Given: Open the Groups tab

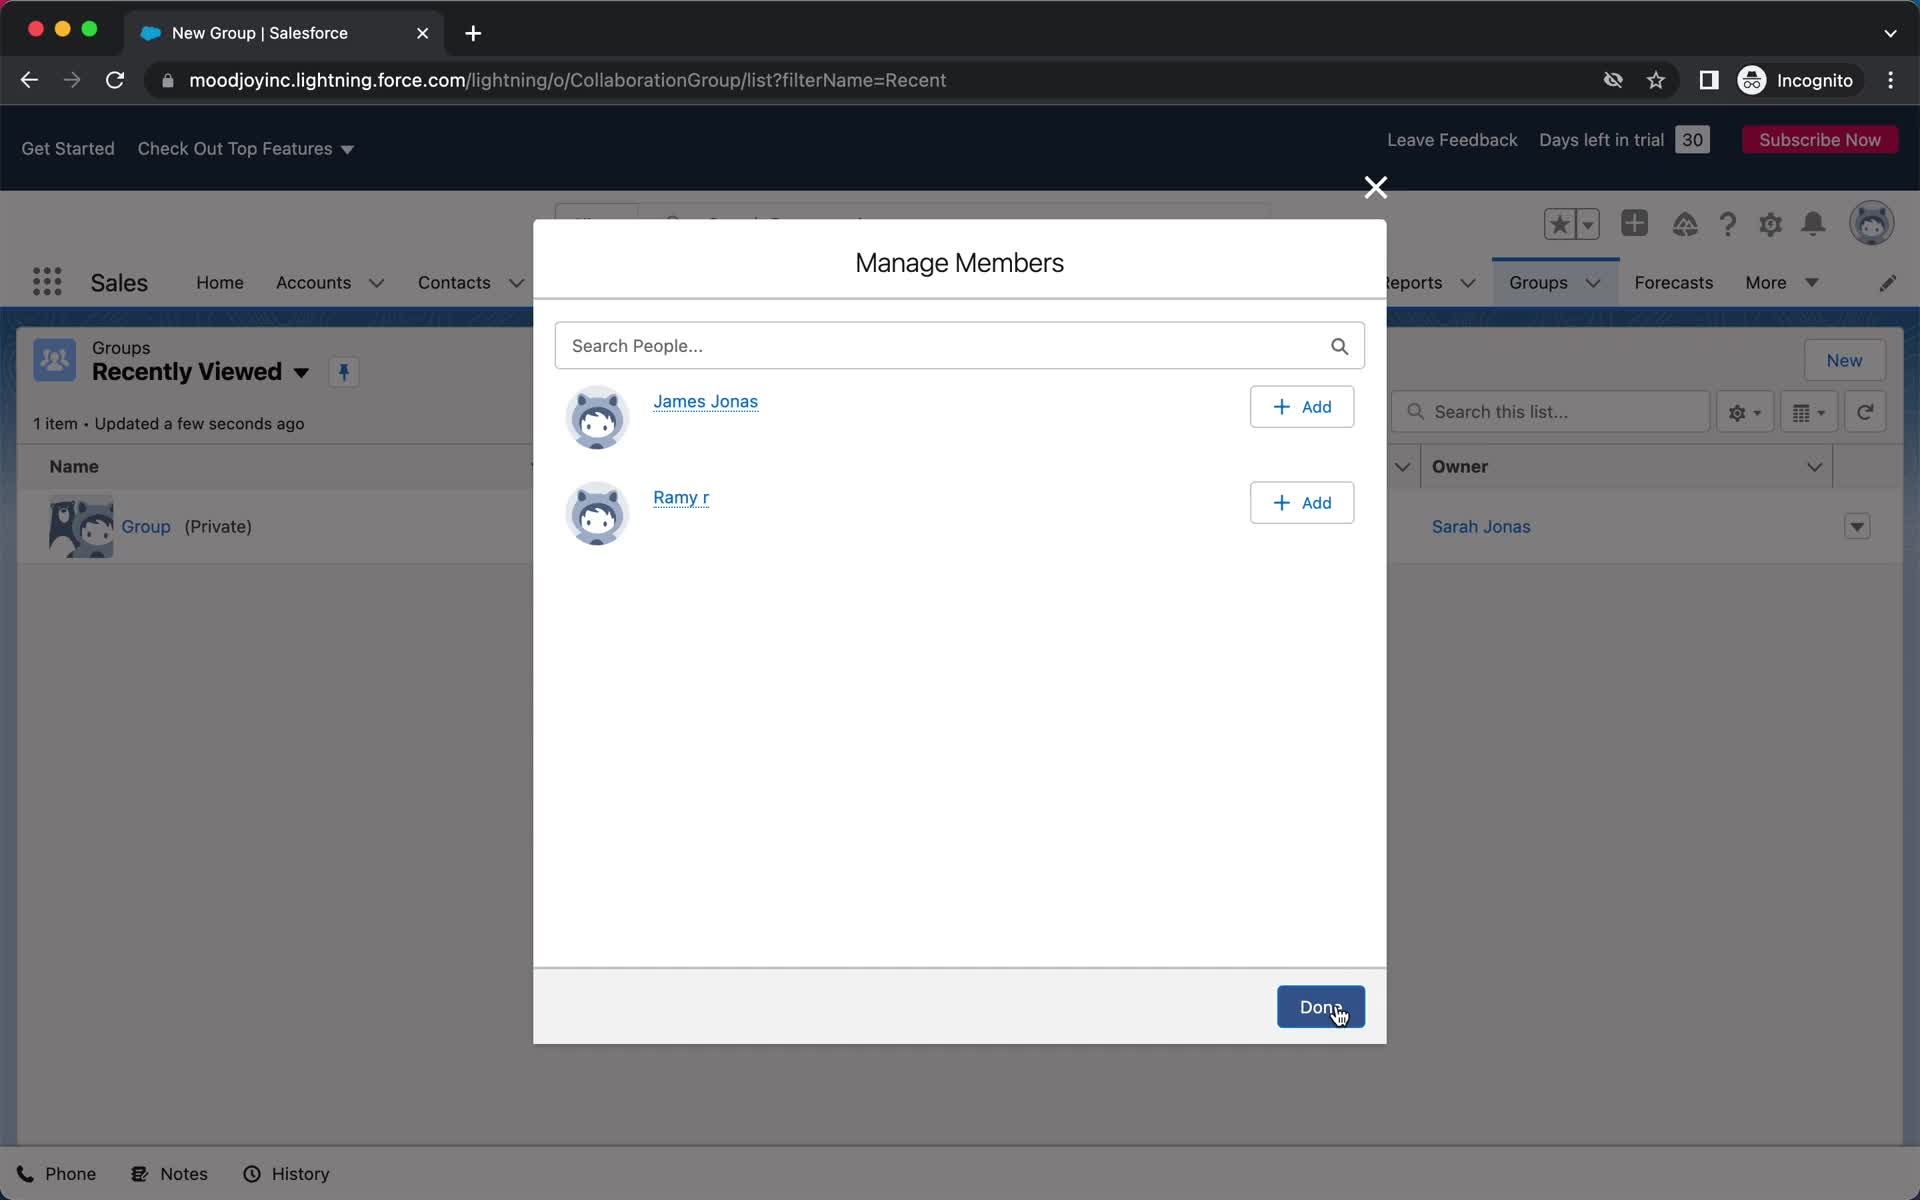Looking at the screenshot, I should [1538, 283].
